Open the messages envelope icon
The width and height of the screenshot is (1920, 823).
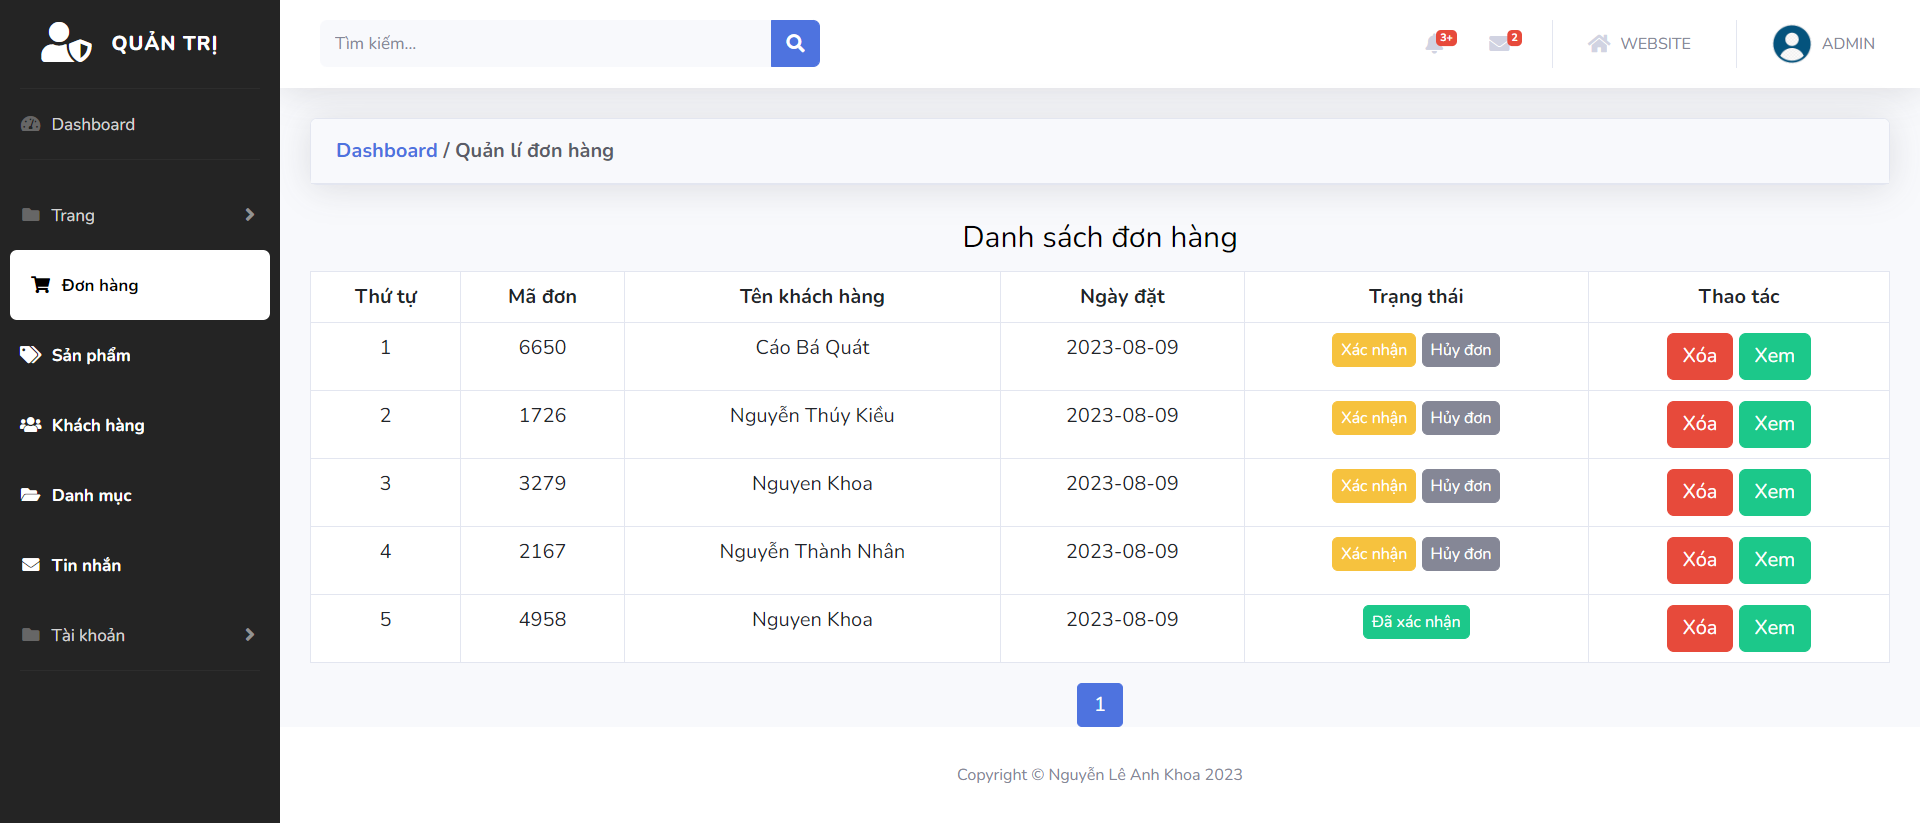1499,43
